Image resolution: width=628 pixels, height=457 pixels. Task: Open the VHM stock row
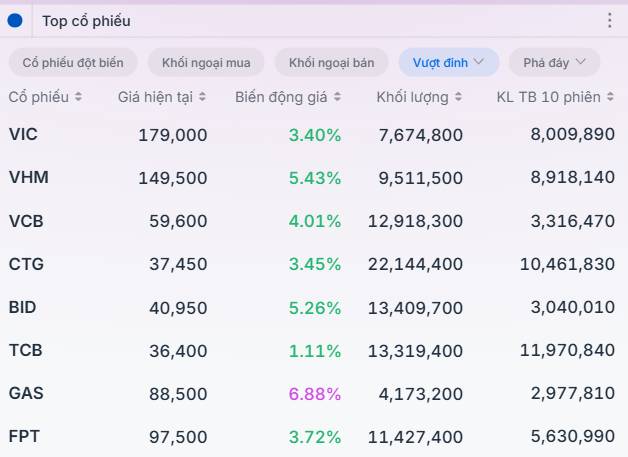312,177
